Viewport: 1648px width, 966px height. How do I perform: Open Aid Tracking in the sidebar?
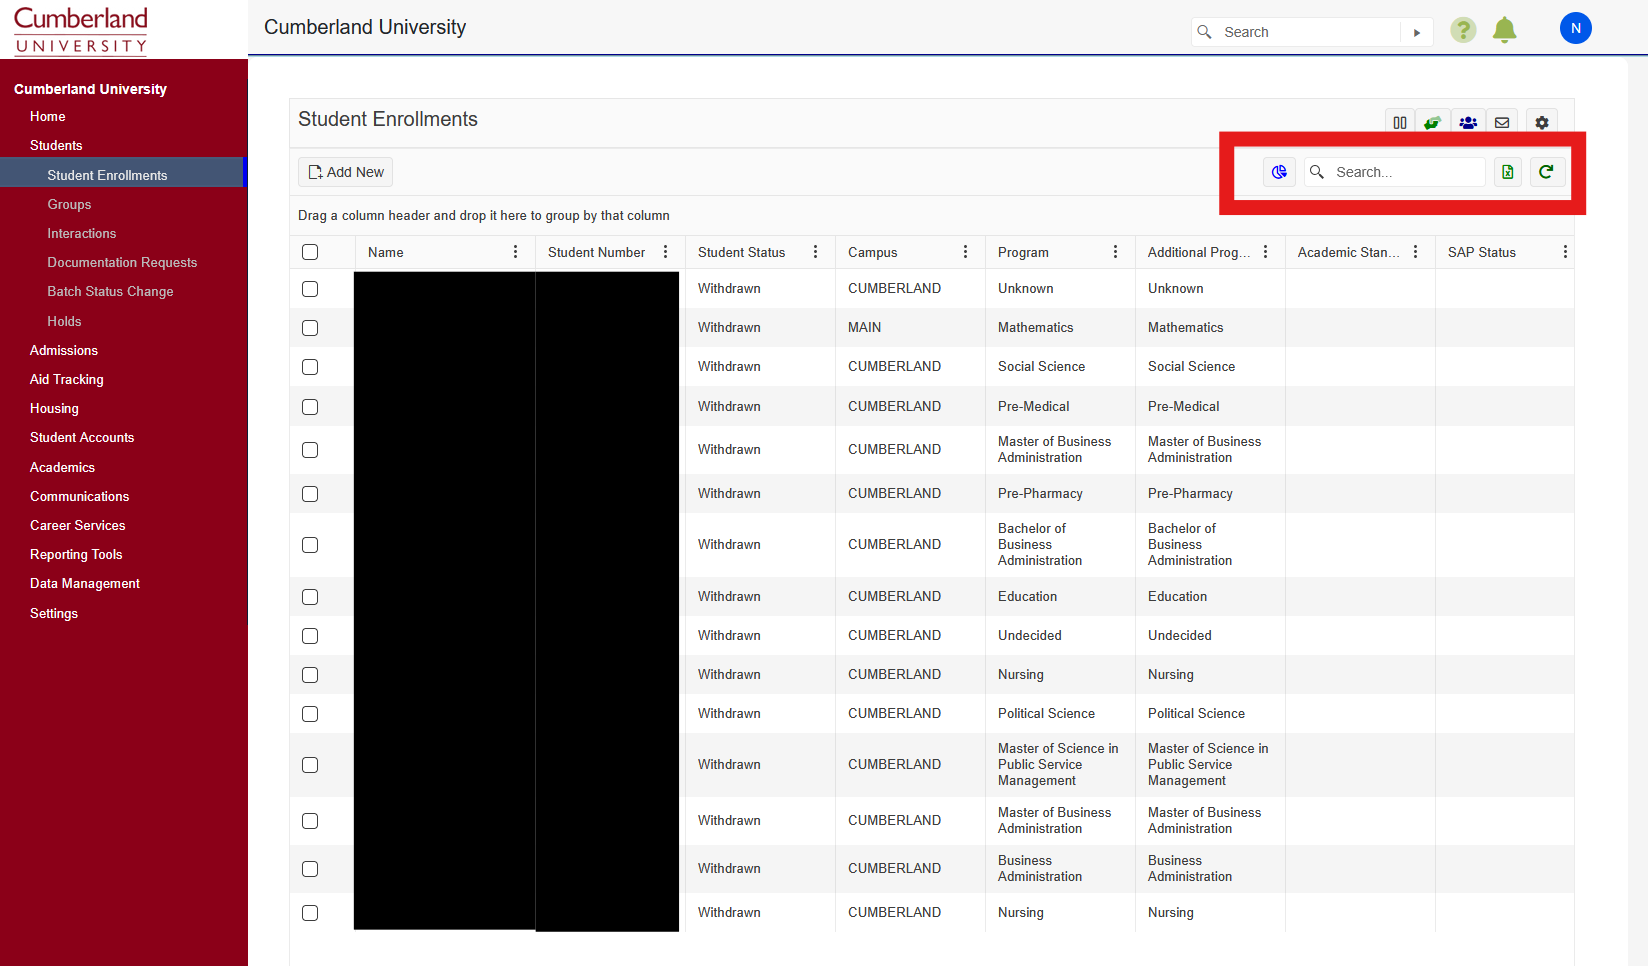click(x=67, y=379)
